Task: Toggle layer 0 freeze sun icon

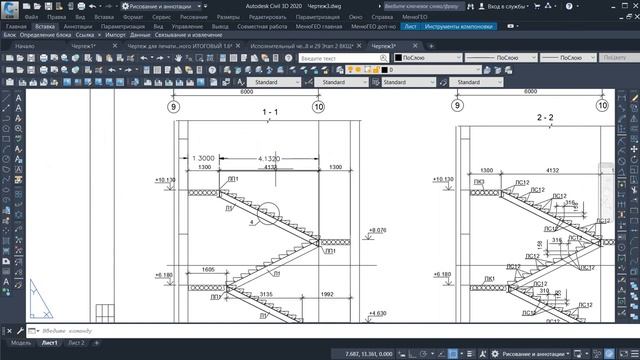Action: click(x=358, y=70)
